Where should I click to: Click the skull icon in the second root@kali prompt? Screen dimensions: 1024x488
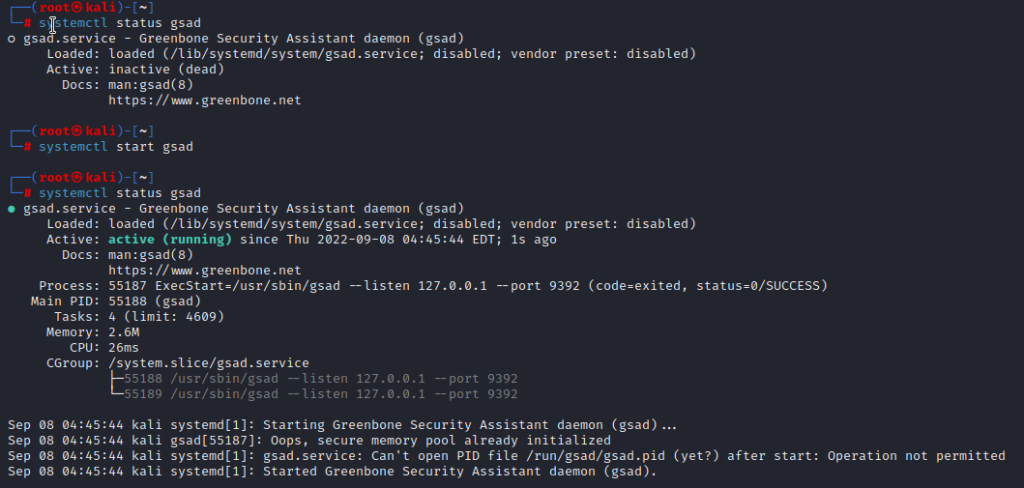[77, 131]
